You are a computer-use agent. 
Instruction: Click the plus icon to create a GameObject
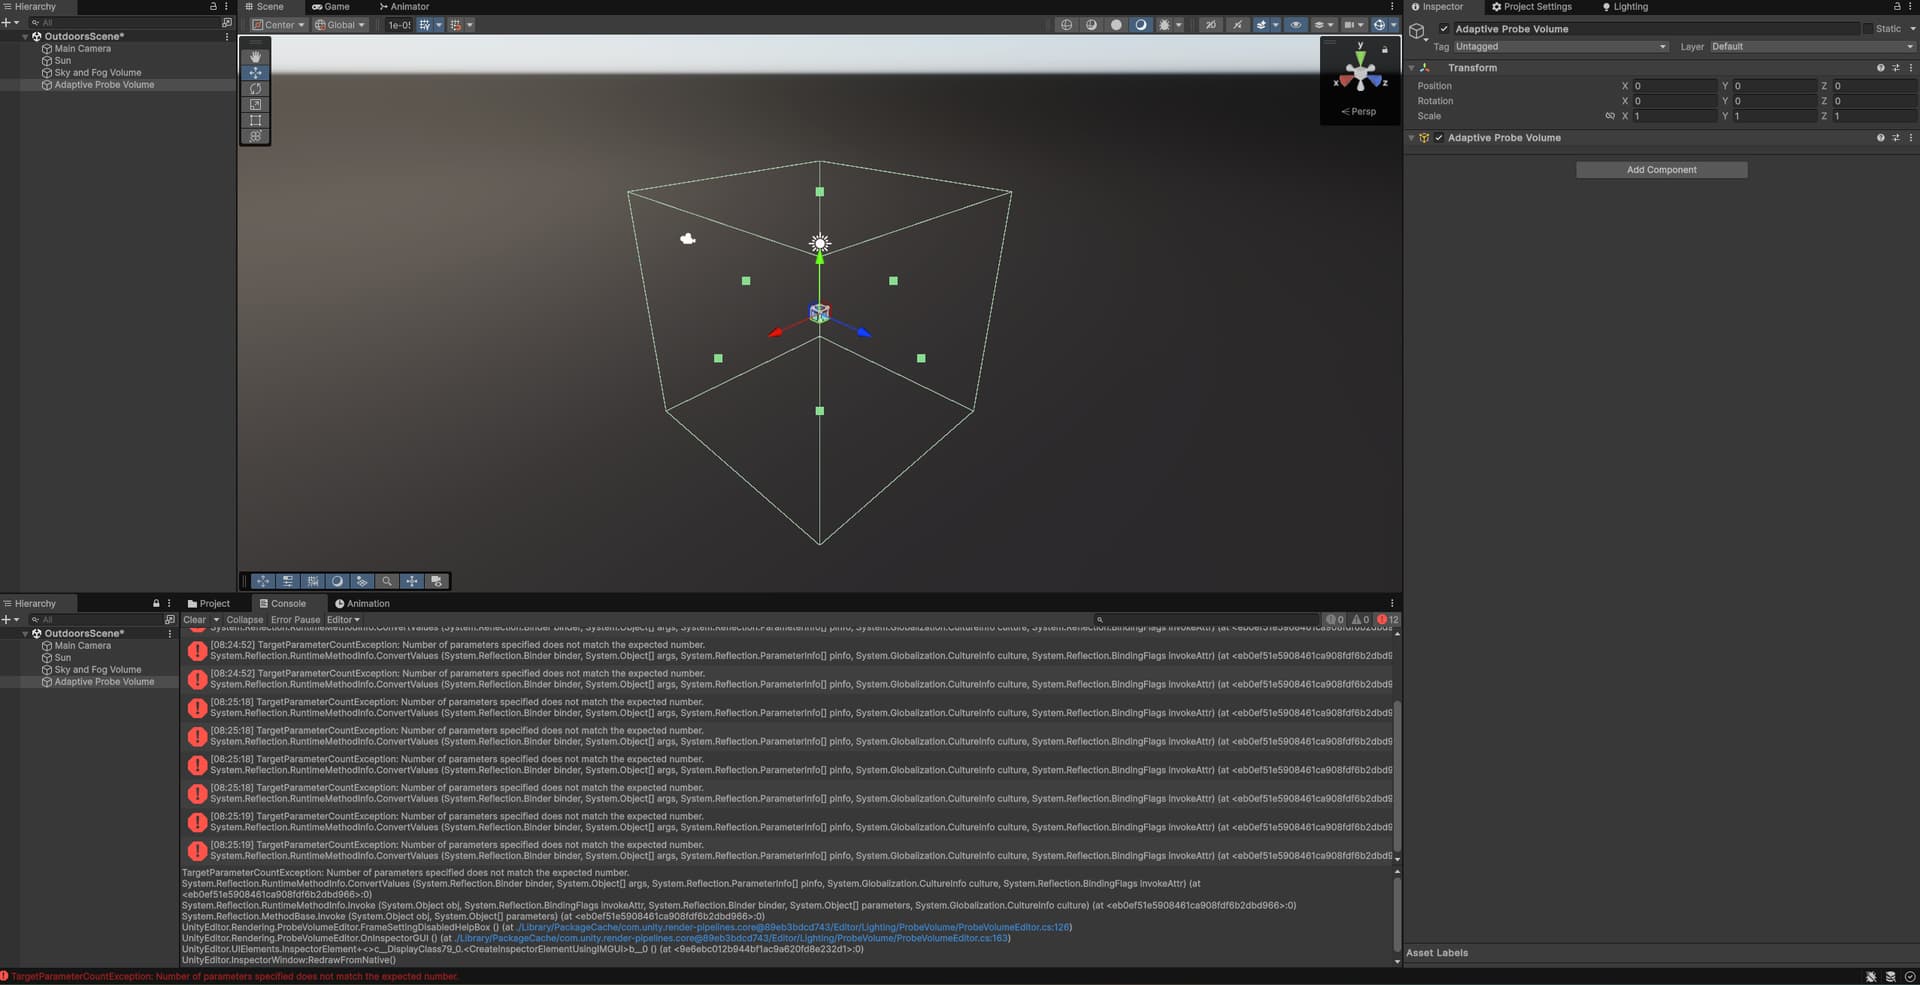click(7, 22)
